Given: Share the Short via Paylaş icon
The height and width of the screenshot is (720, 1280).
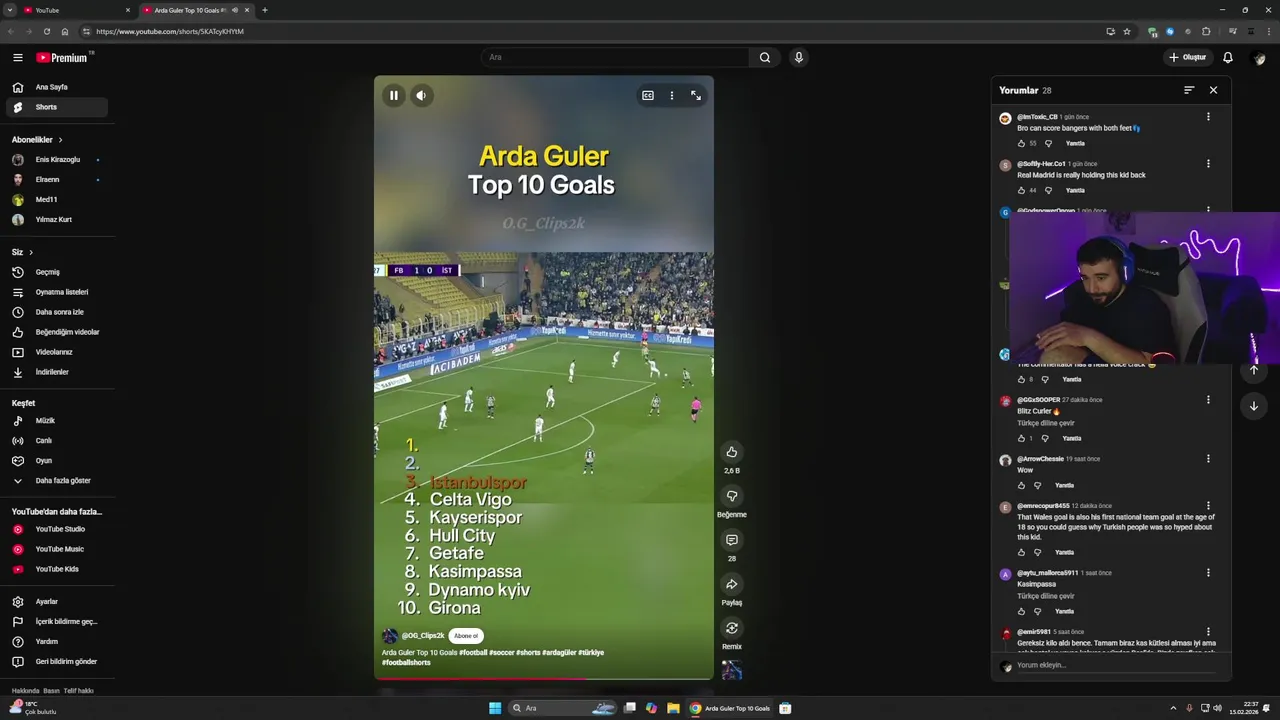Looking at the screenshot, I should pos(732,584).
